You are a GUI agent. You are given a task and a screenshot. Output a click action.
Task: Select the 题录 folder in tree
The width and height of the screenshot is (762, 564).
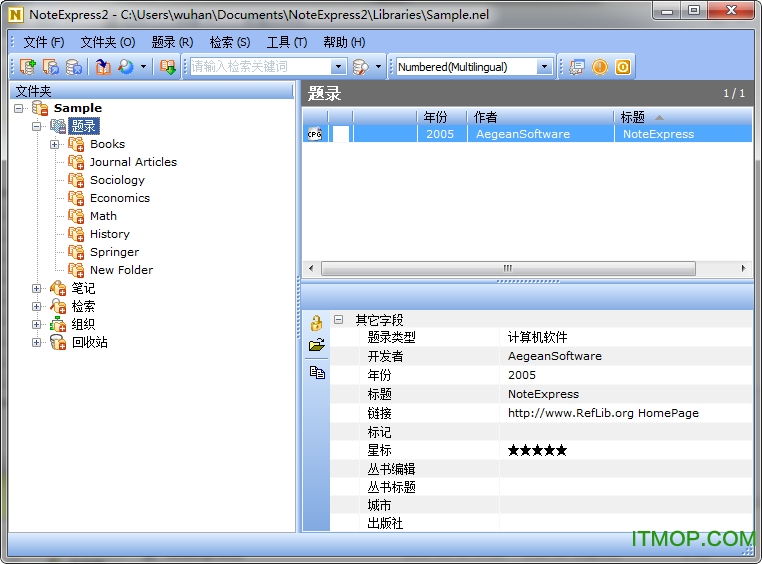click(84, 126)
